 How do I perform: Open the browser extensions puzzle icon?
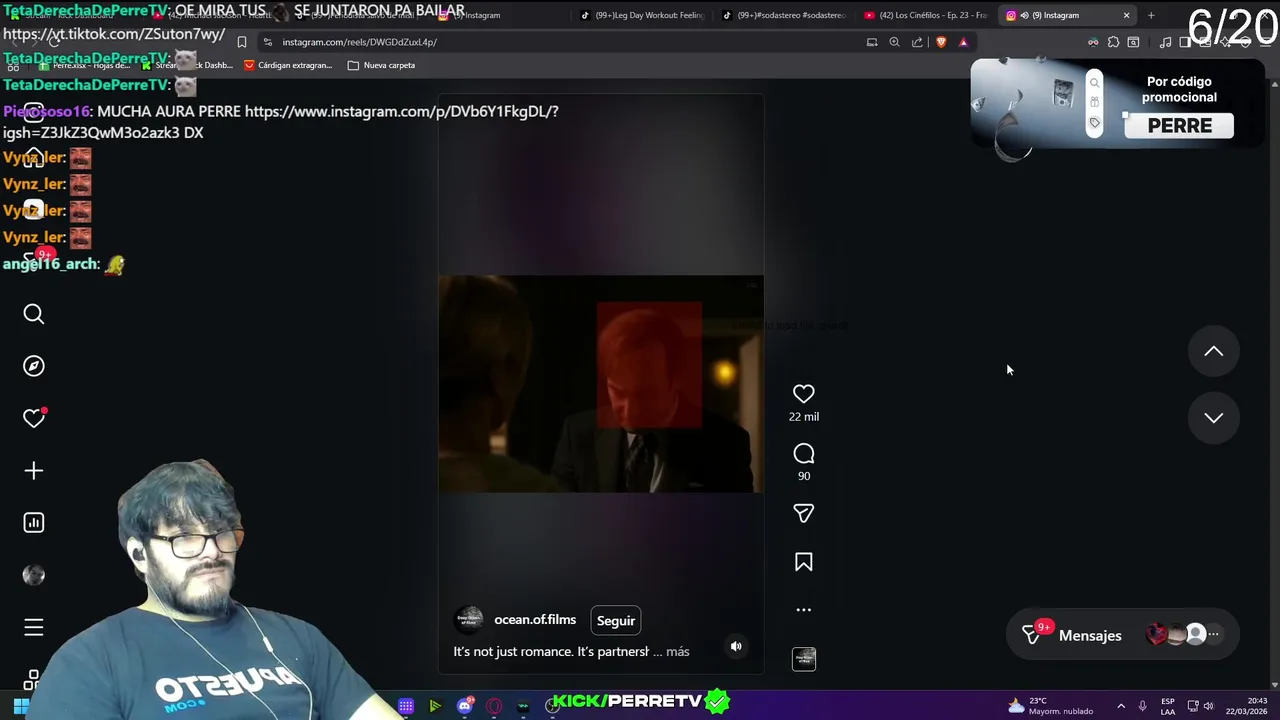tap(1113, 42)
